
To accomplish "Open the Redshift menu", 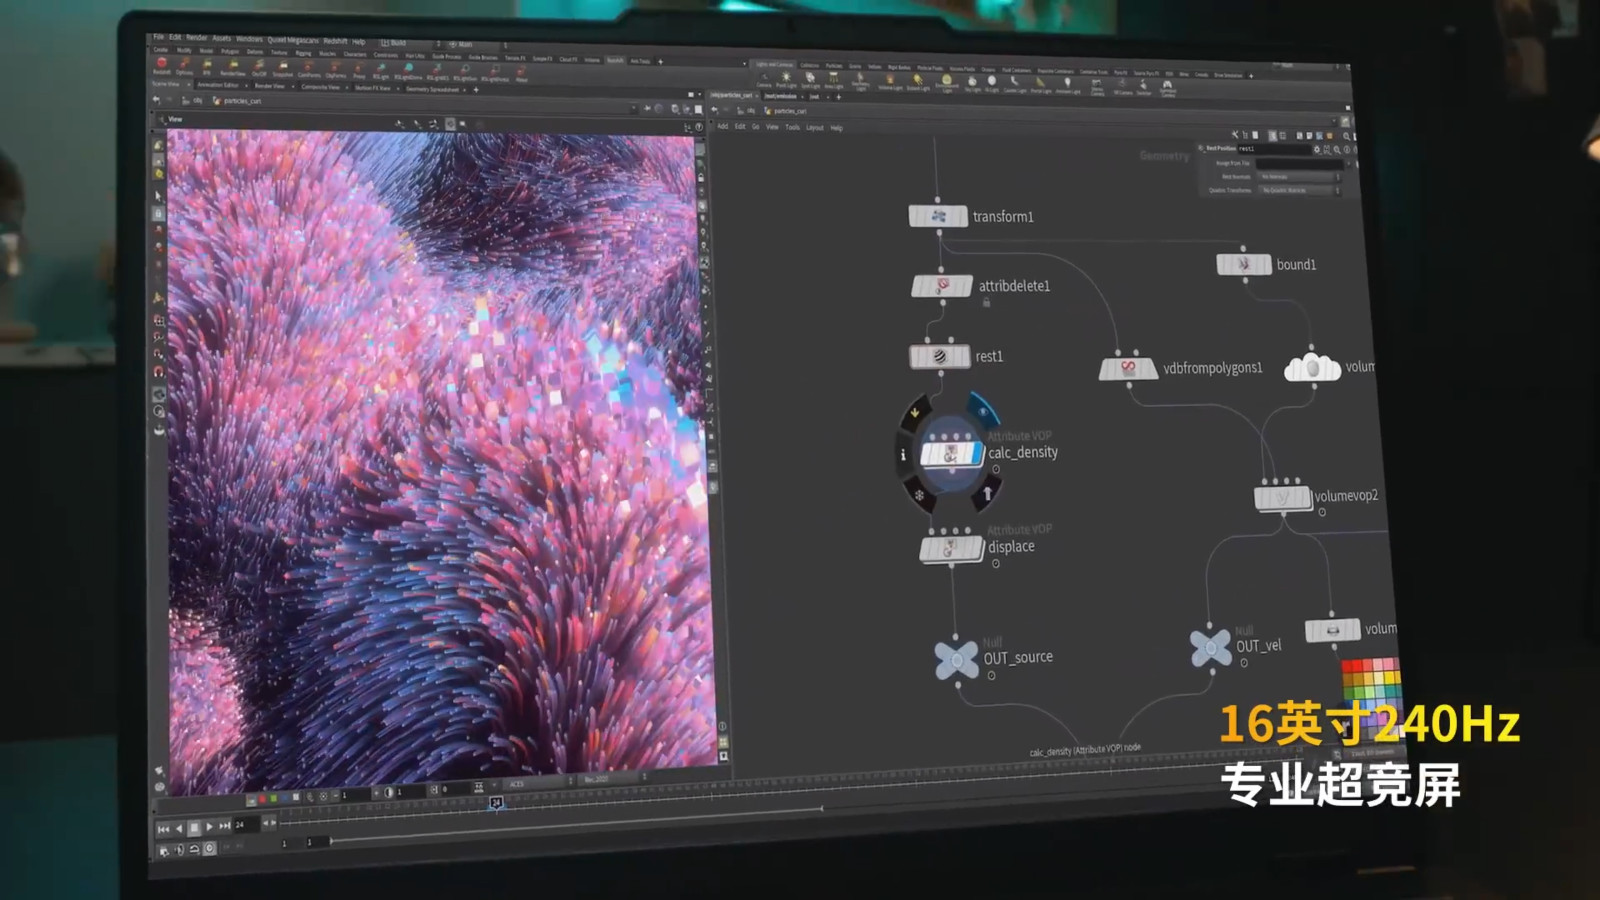I will [335, 41].
